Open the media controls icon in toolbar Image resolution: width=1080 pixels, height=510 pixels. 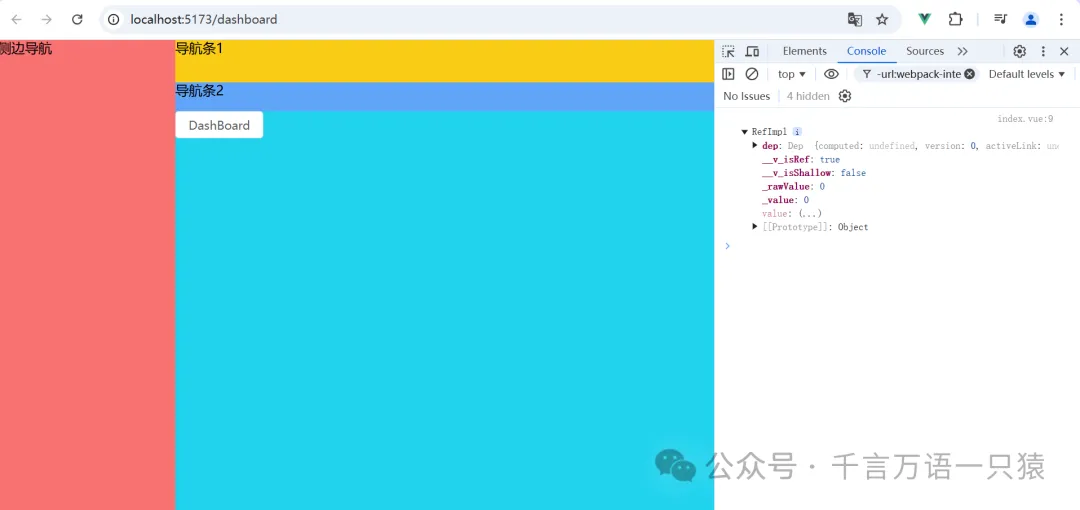coord(1000,19)
